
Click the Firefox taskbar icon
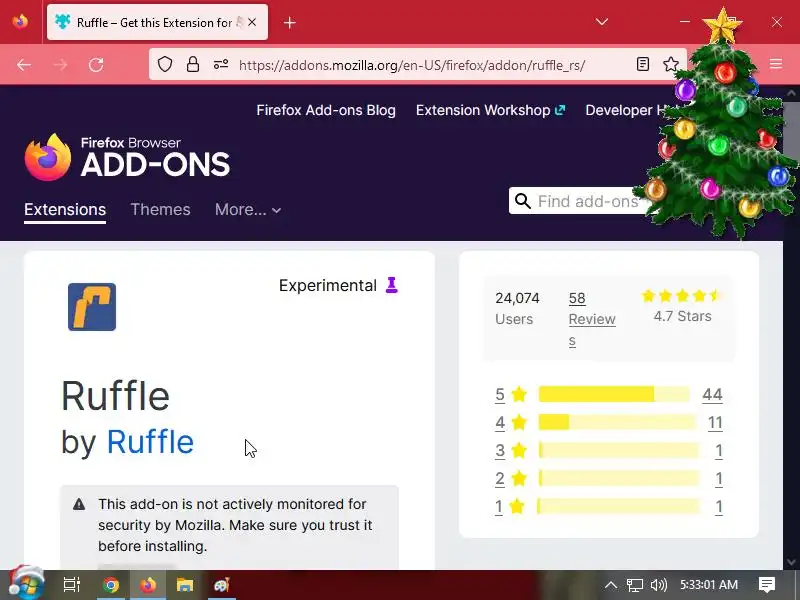pos(148,585)
